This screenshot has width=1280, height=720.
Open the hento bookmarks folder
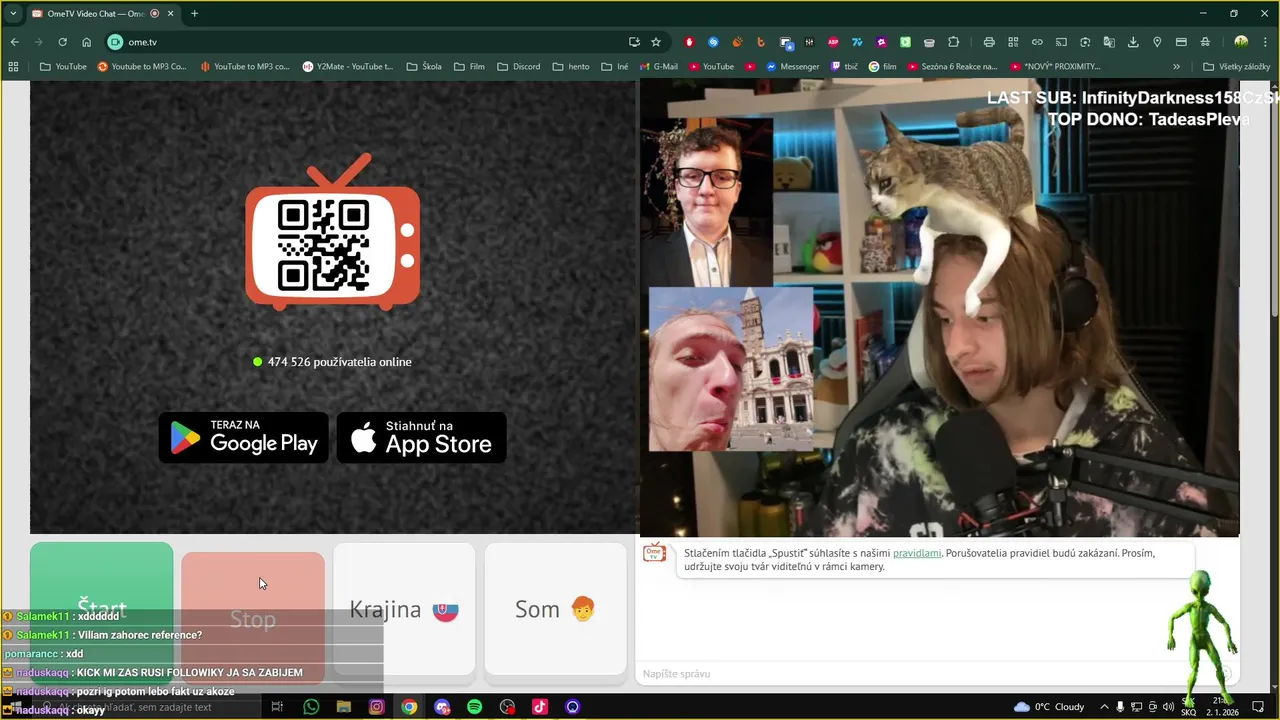click(x=571, y=67)
